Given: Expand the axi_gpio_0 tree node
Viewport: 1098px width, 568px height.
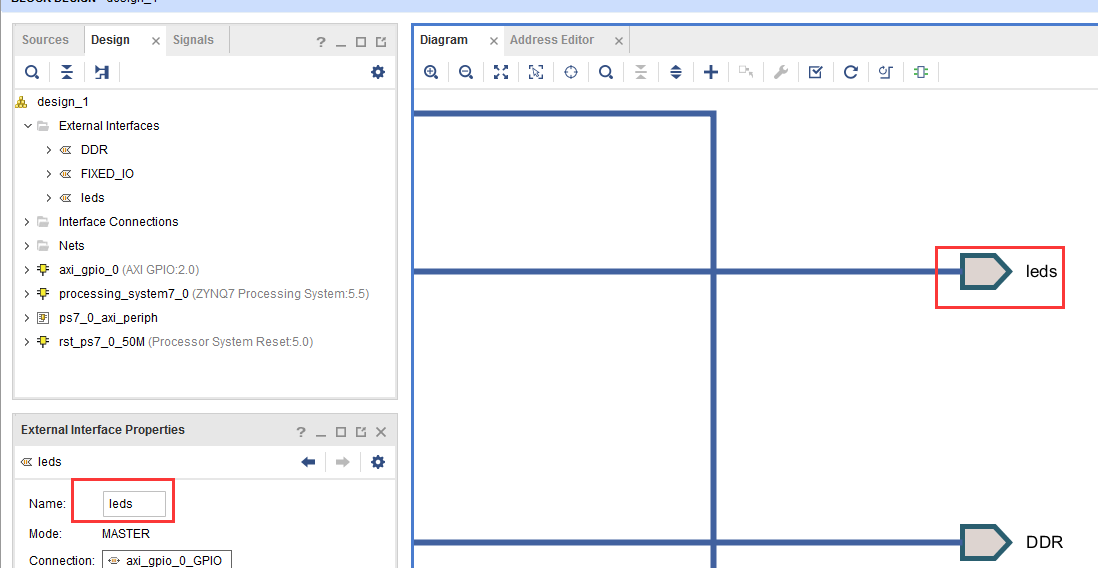Looking at the screenshot, I should 27,270.
